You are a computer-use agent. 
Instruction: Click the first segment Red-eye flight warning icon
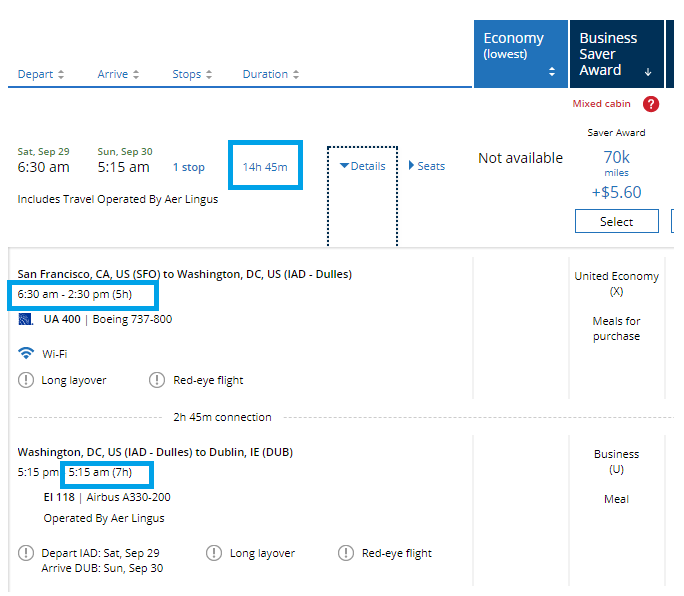(x=157, y=380)
